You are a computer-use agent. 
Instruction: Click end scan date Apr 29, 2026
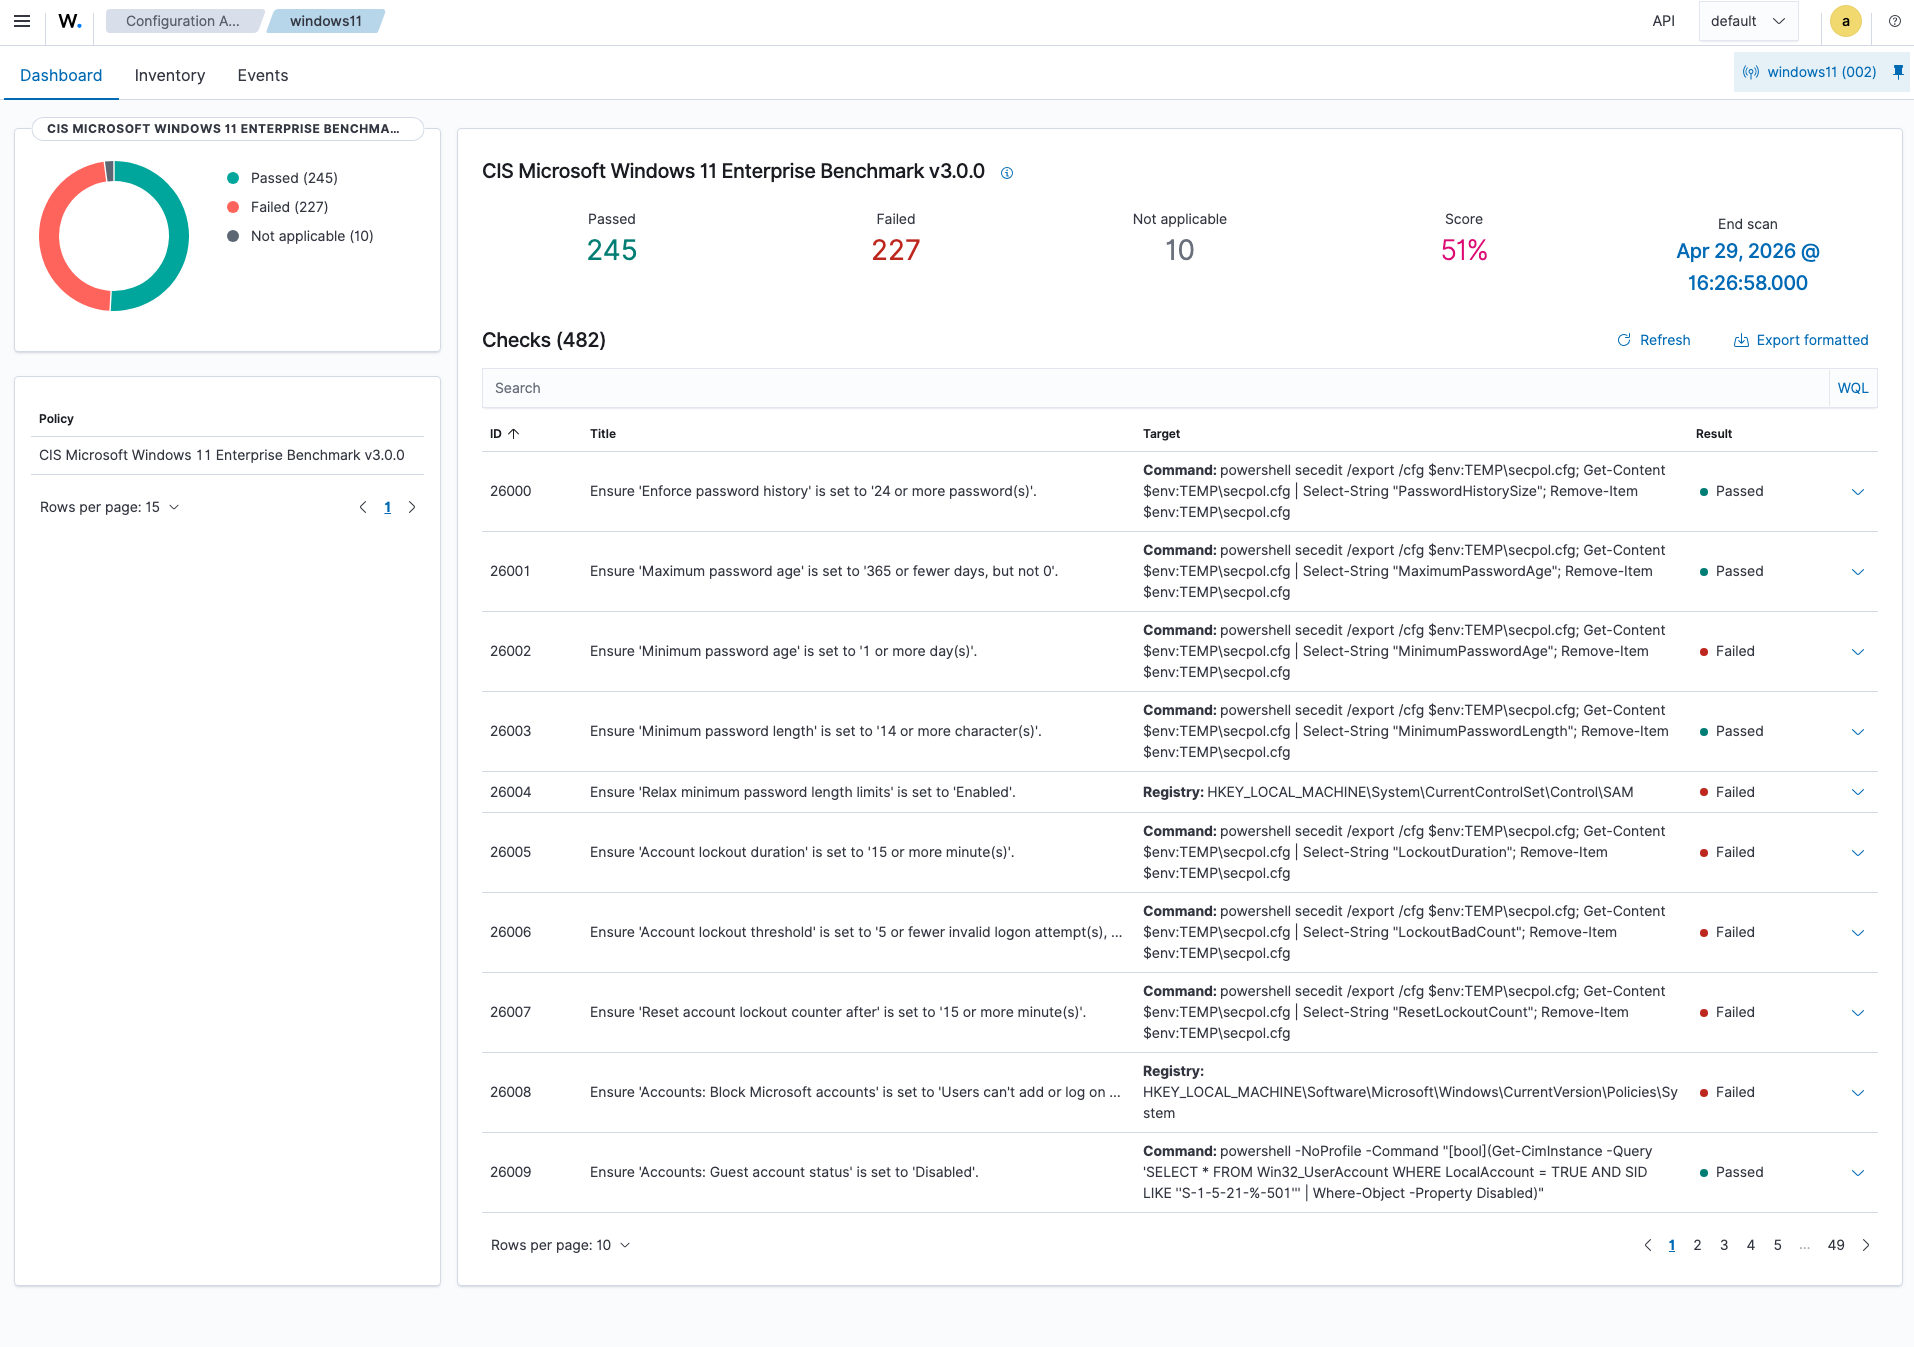(1748, 267)
